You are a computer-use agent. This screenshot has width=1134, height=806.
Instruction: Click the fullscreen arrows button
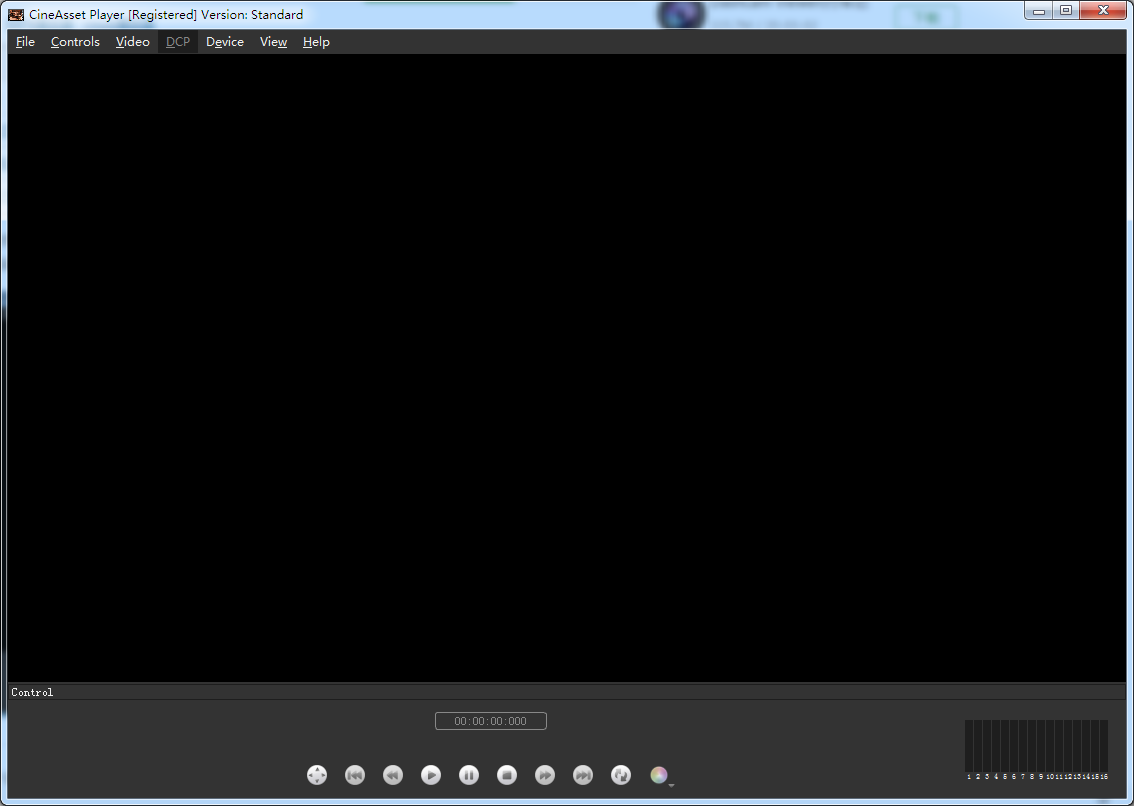317,775
